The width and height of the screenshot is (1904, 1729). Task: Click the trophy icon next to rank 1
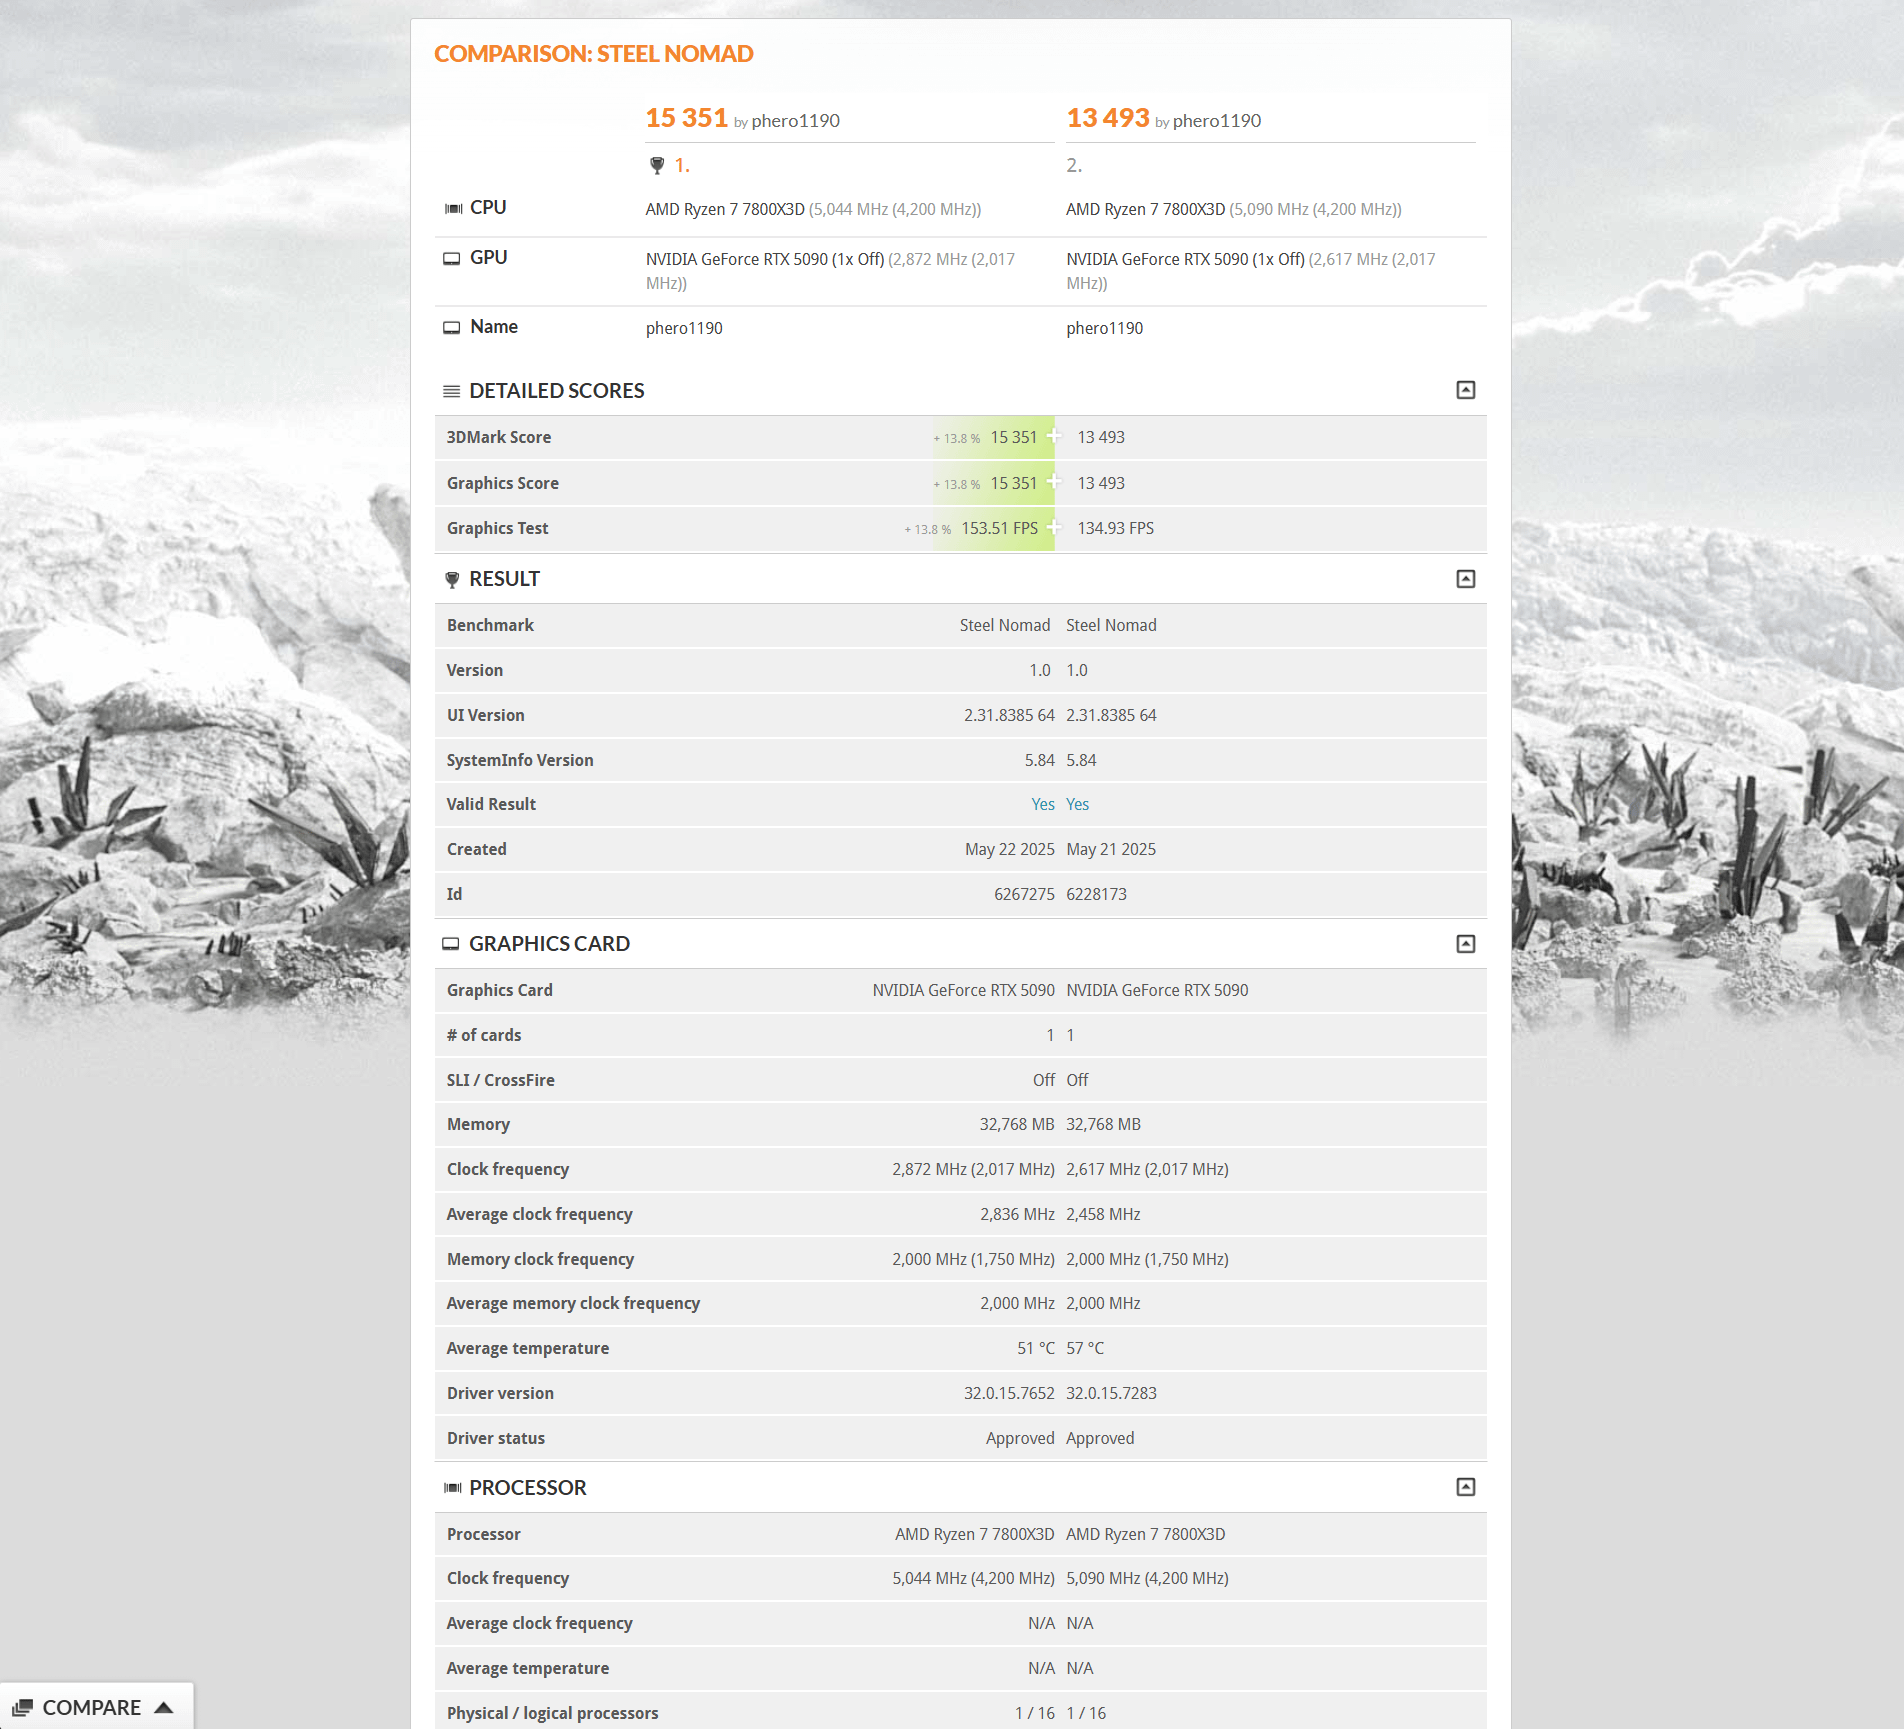(657, 165)
